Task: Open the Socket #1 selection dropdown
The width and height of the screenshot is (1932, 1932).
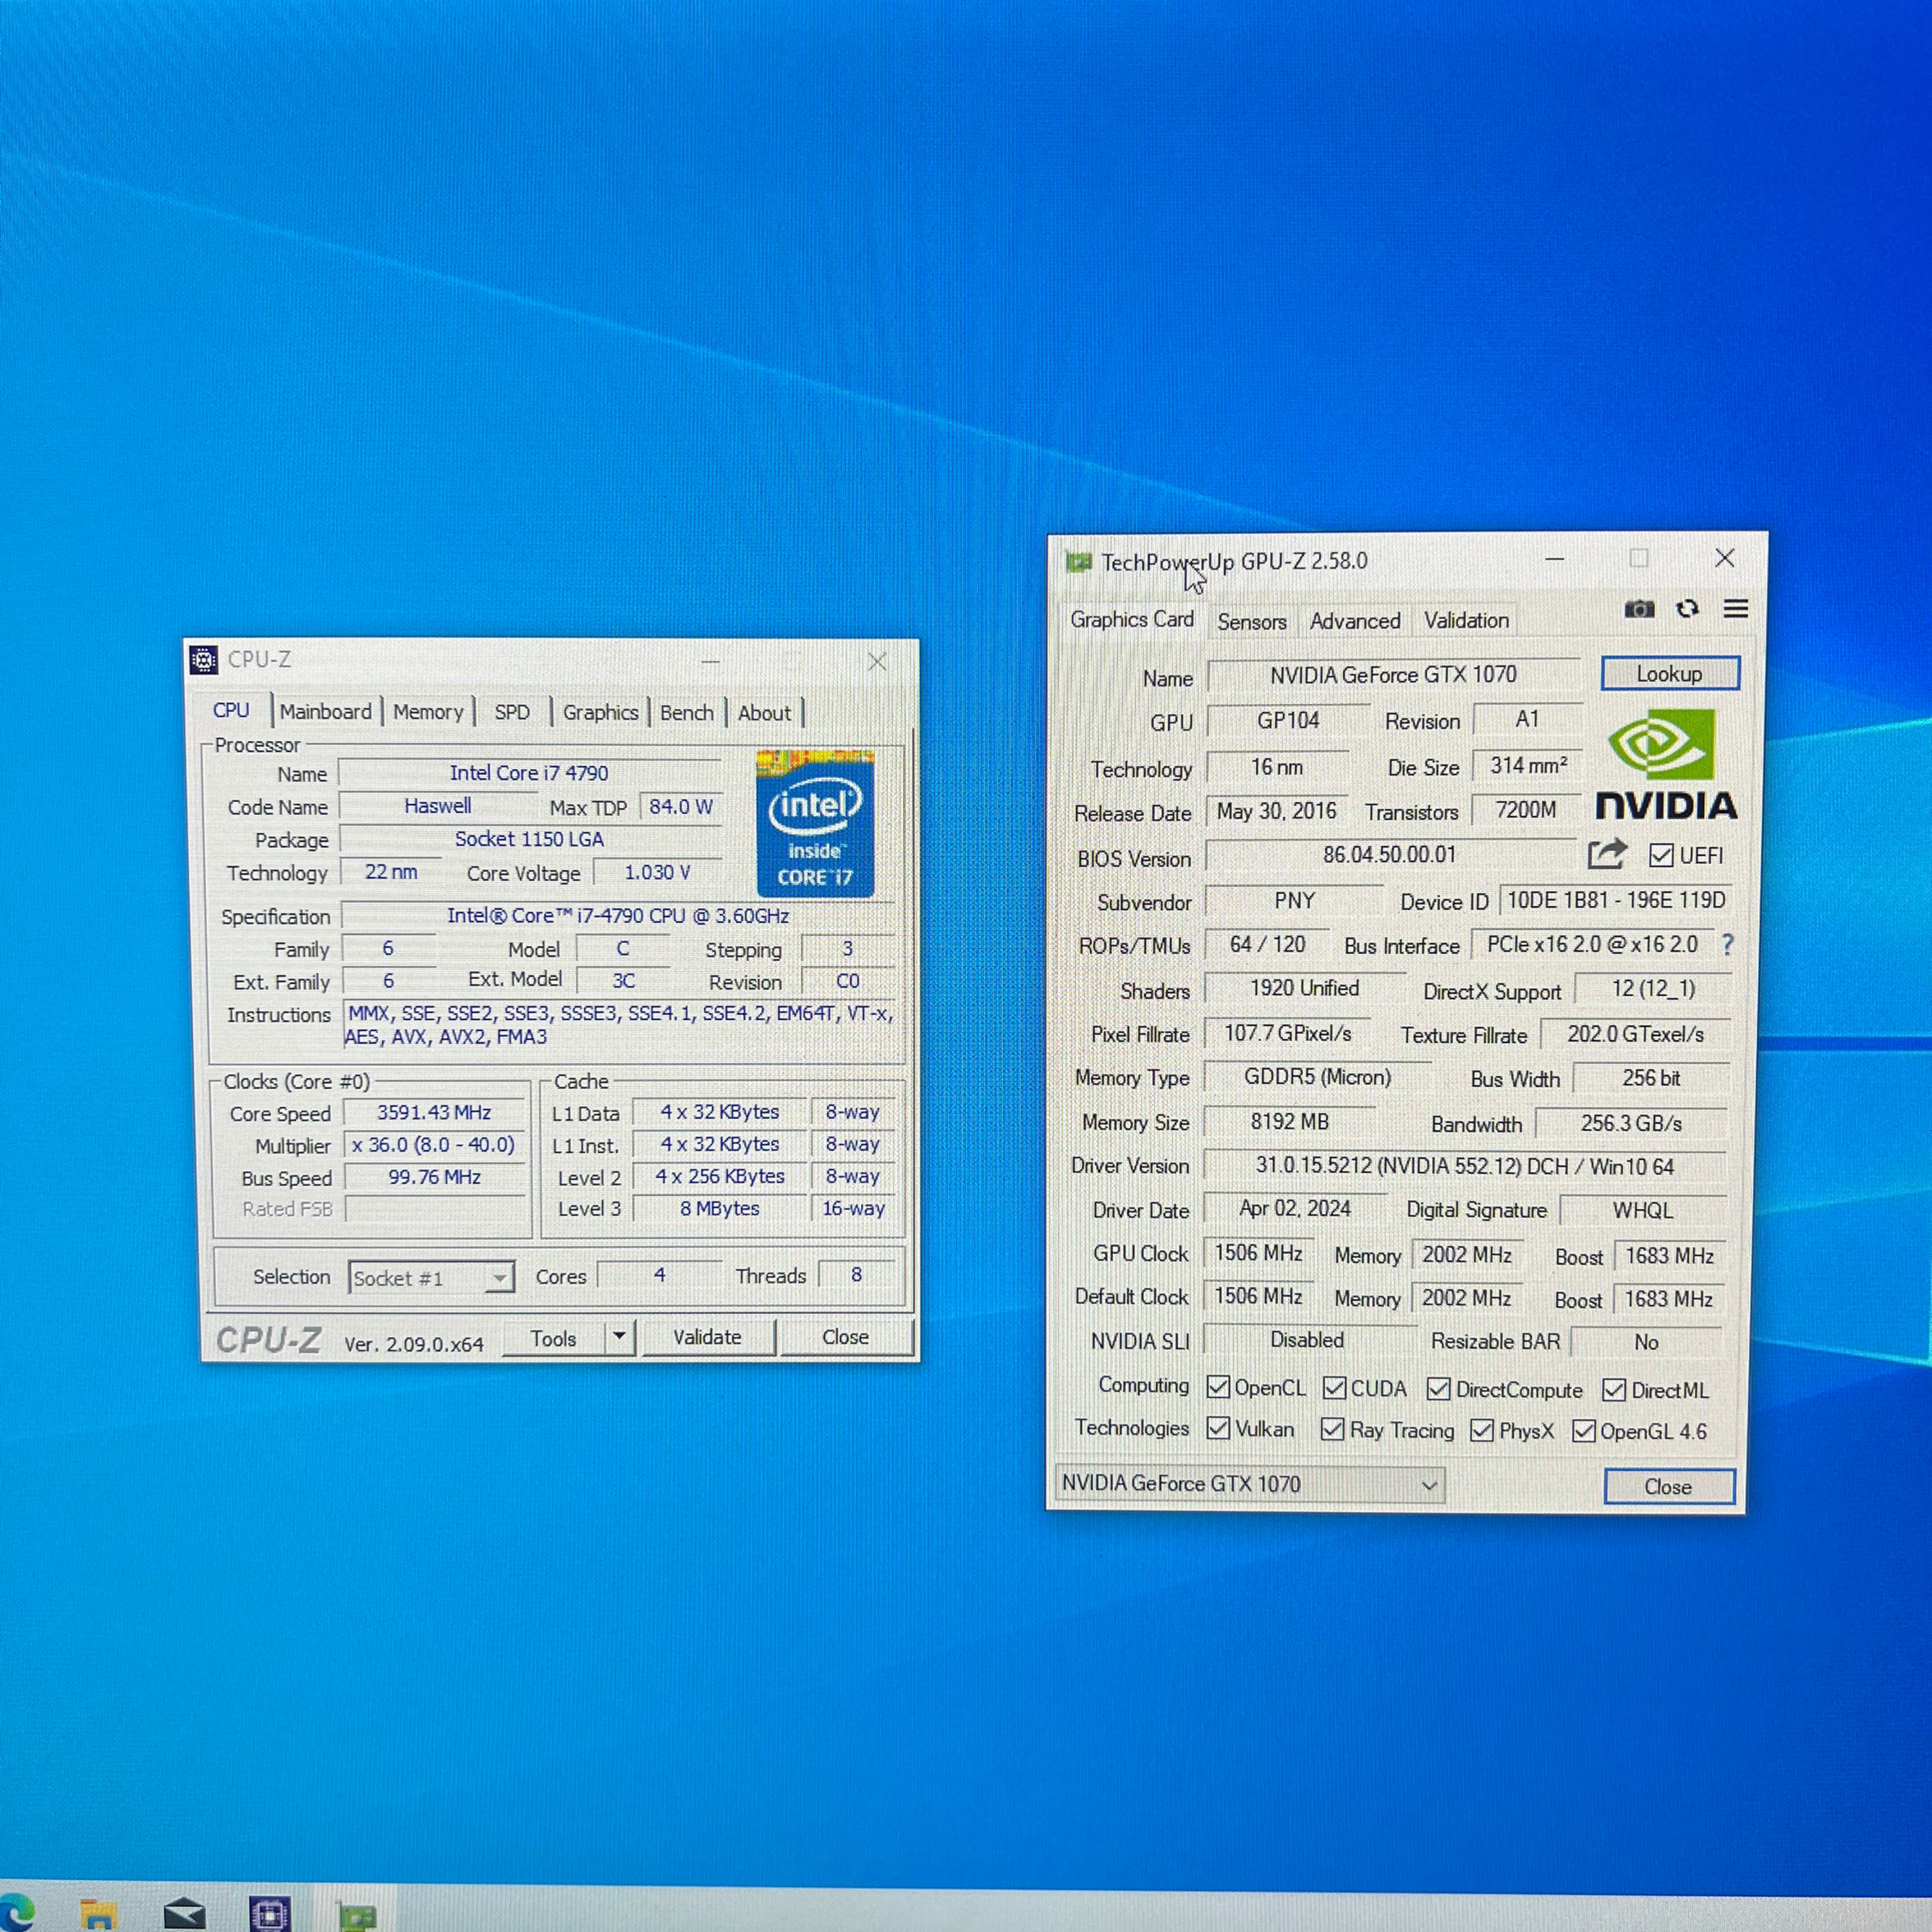Action: (431, 1277)
